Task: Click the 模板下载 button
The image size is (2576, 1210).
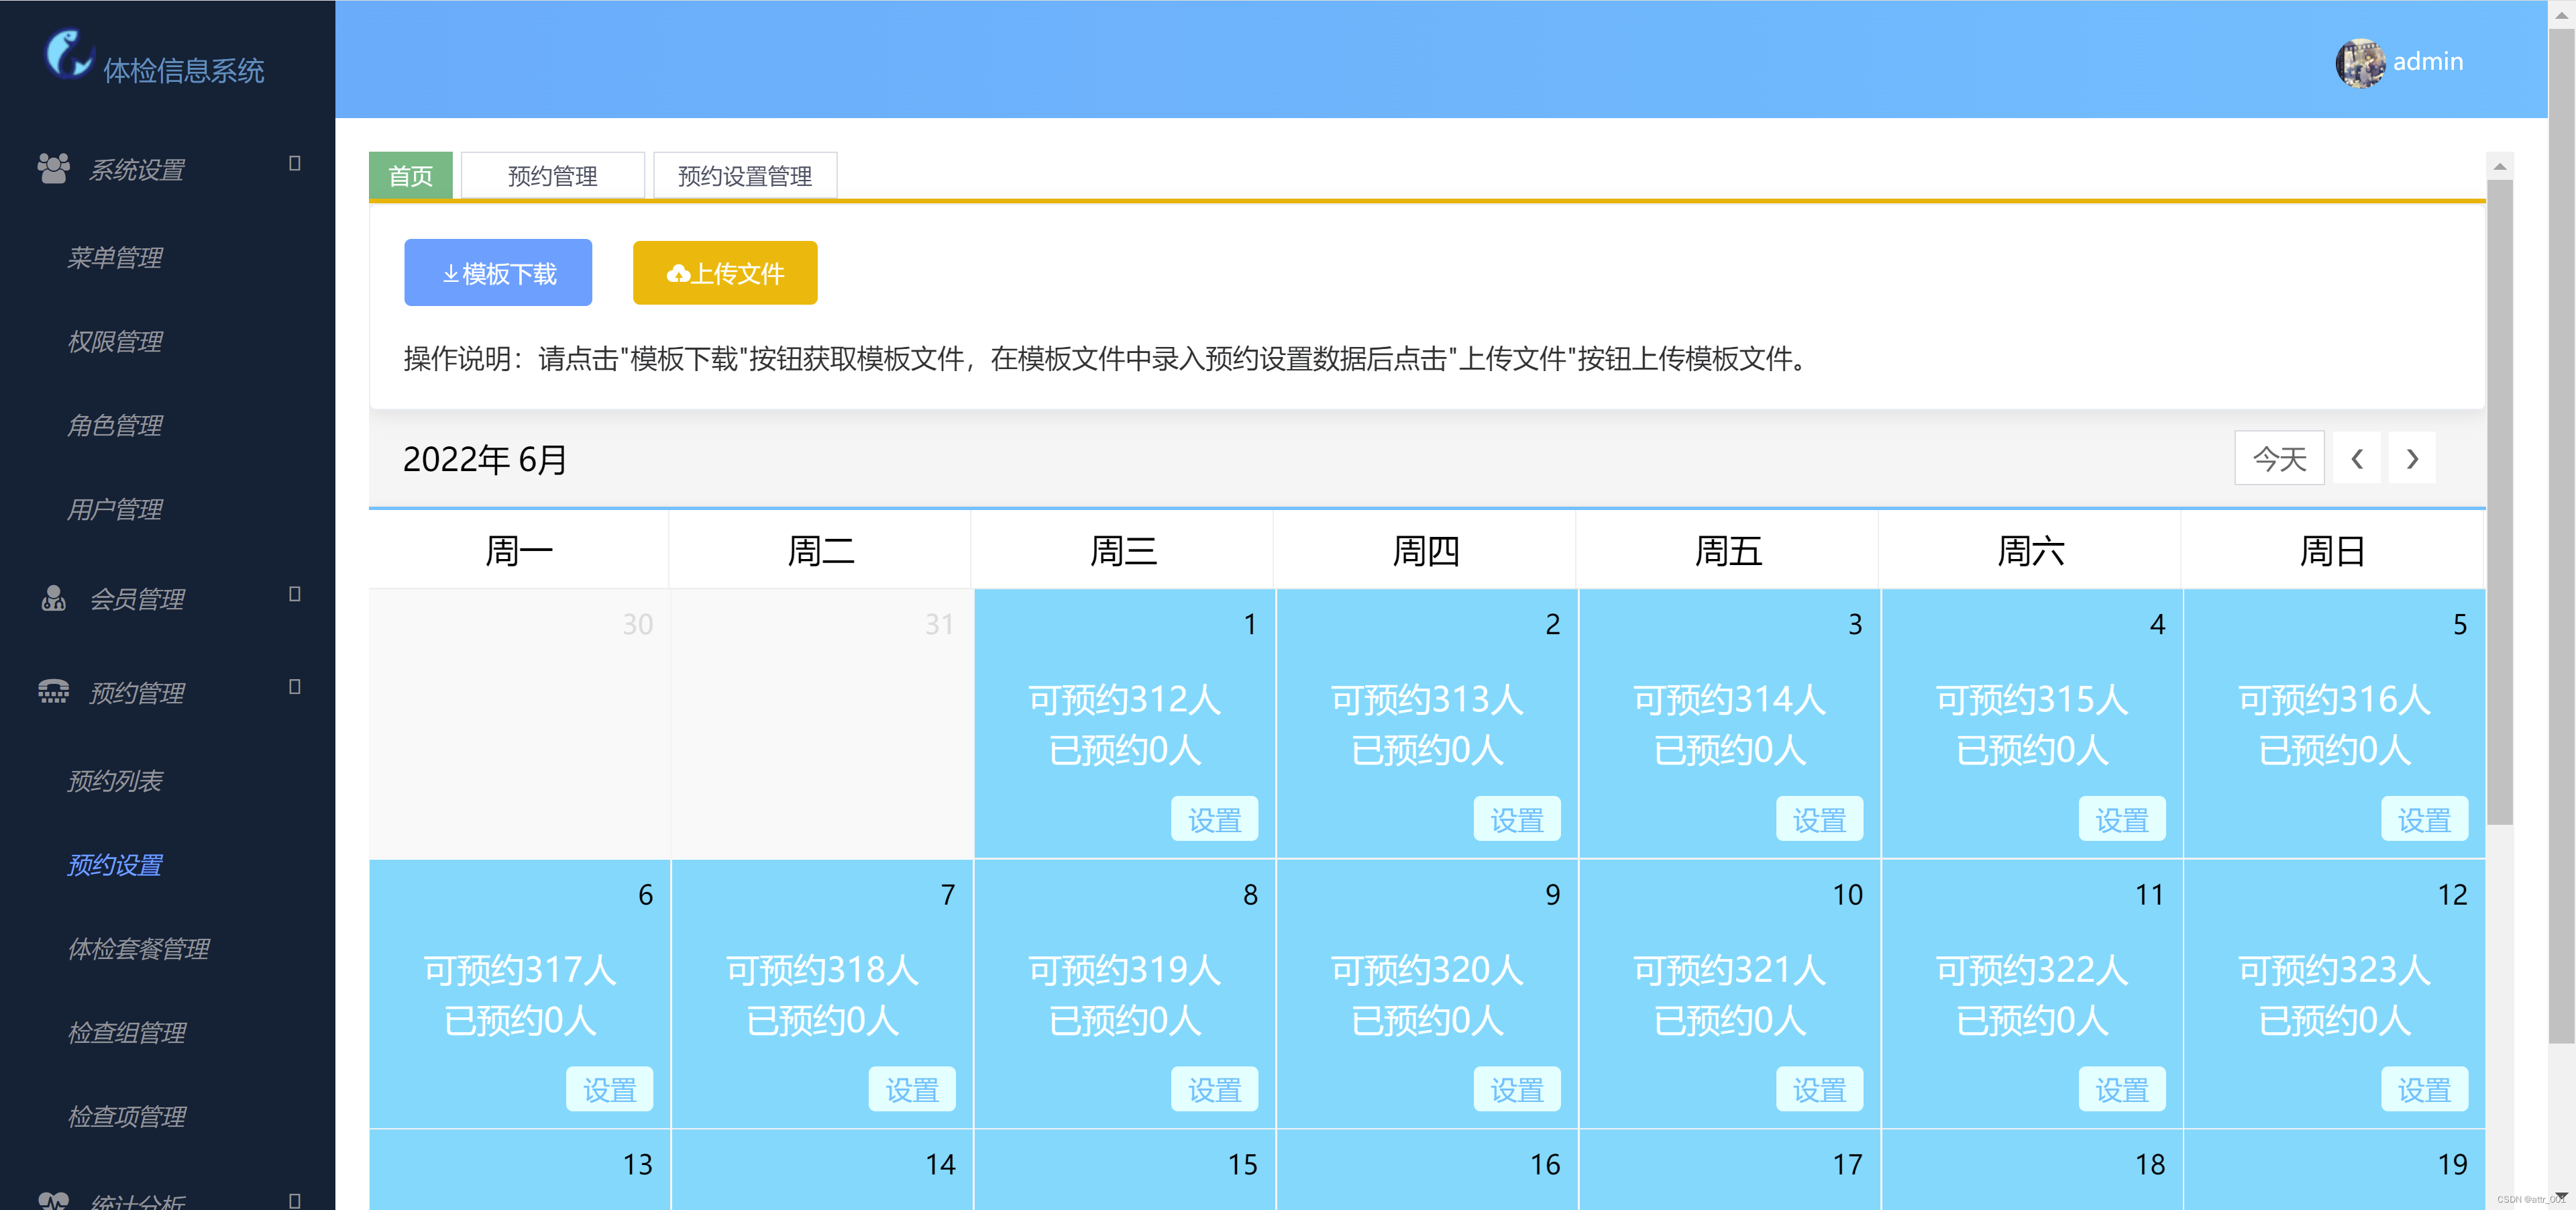Action: point(498,273)
